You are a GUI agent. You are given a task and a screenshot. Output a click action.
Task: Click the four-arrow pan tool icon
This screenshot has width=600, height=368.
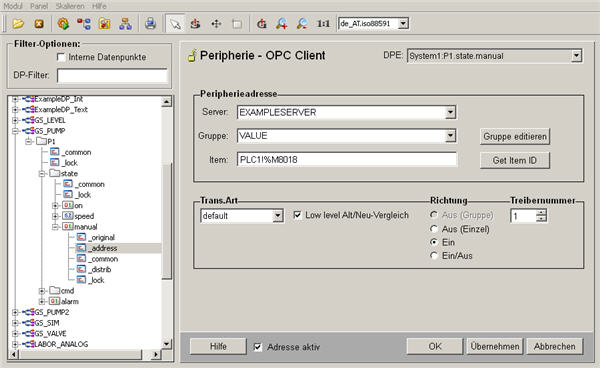216,24
